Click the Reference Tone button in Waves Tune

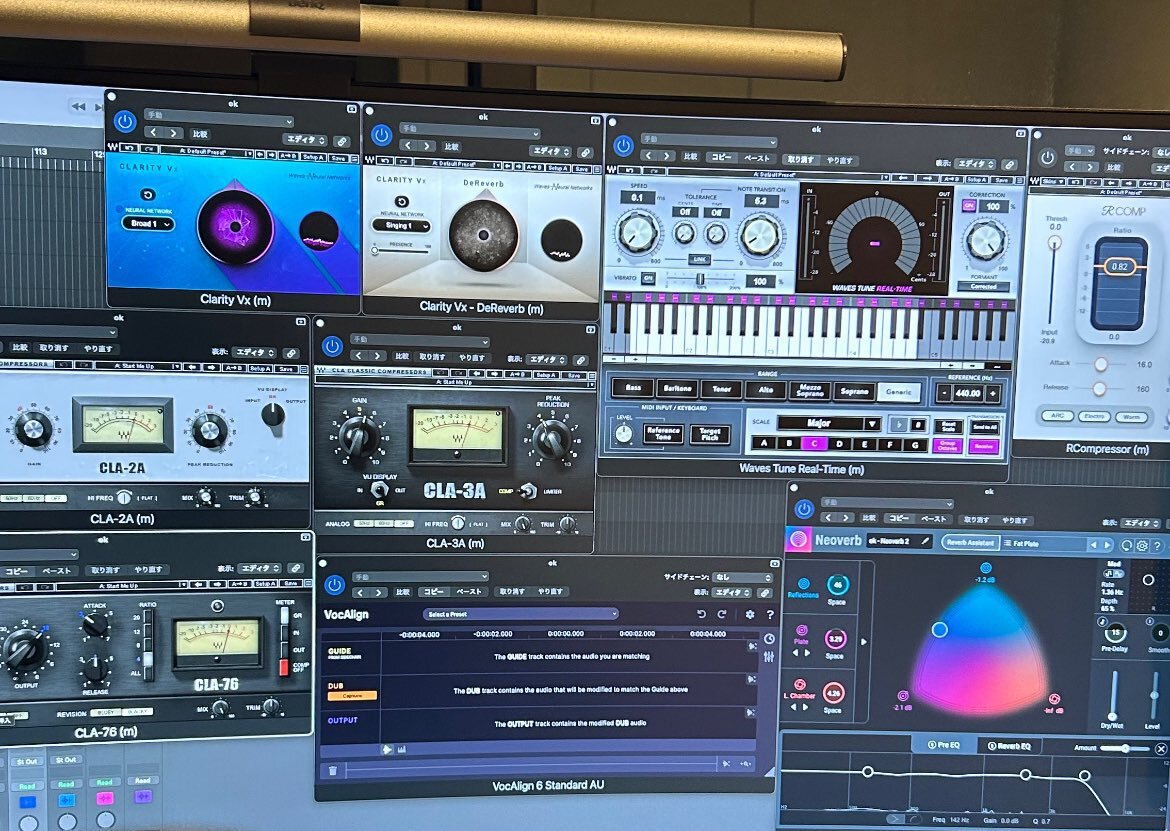pyautogui.click(x=663, y=434)
